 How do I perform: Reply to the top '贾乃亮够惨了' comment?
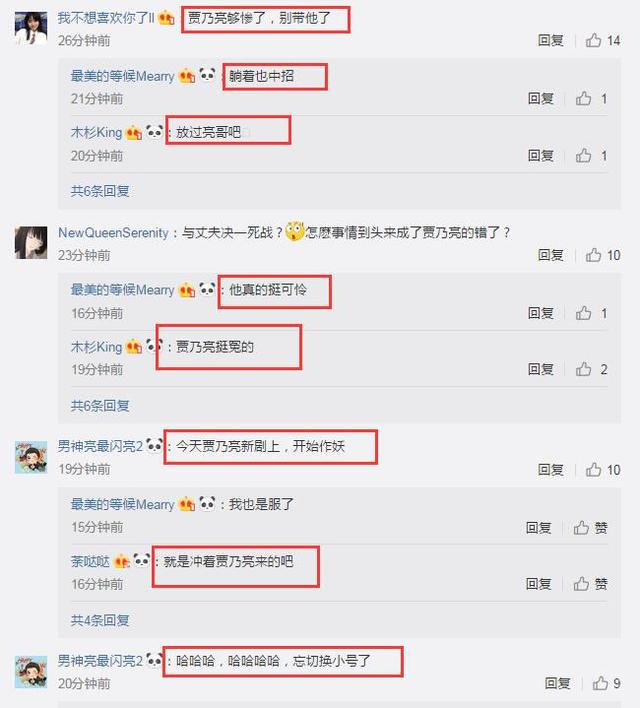coord(551,41)
